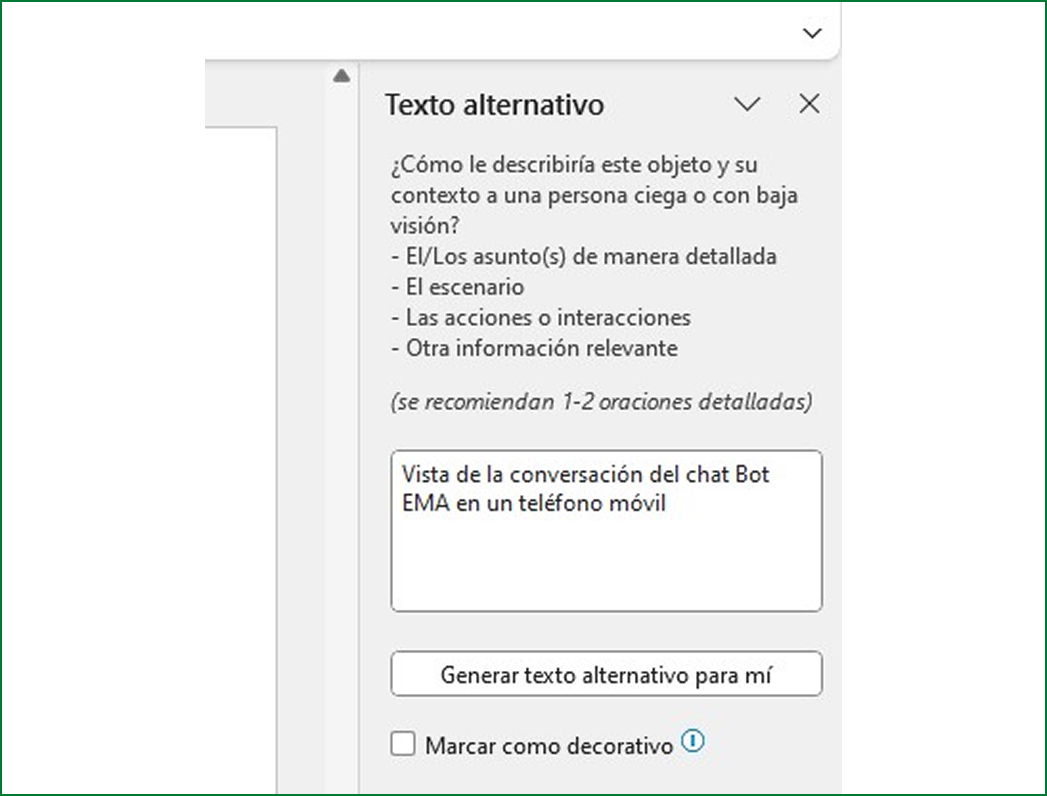Place cursor after the word móvil
Viewport: 1047px width, 796px height.
click(x=667, y=504)
